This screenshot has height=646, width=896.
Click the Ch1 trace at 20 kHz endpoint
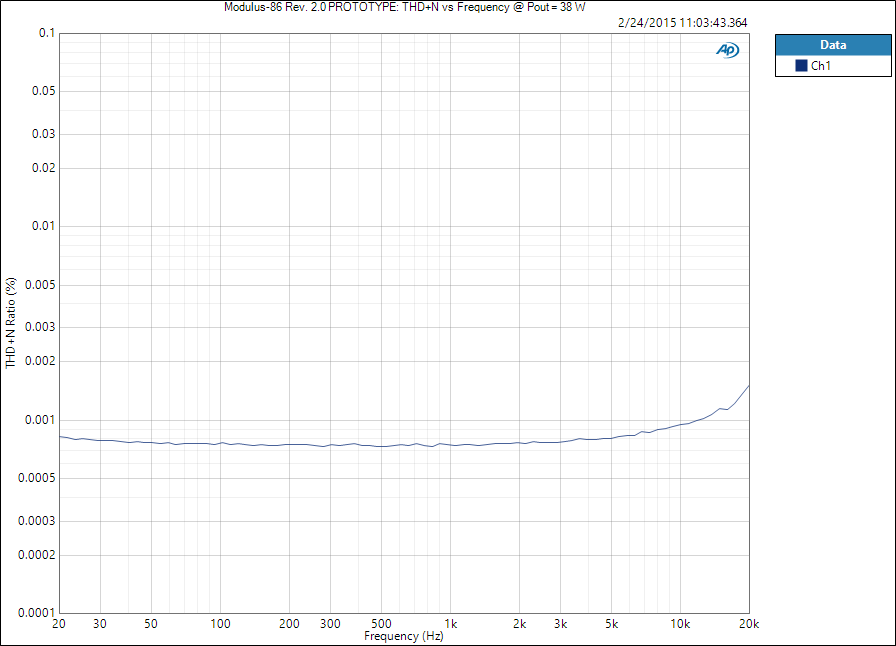tap(749, 386)
